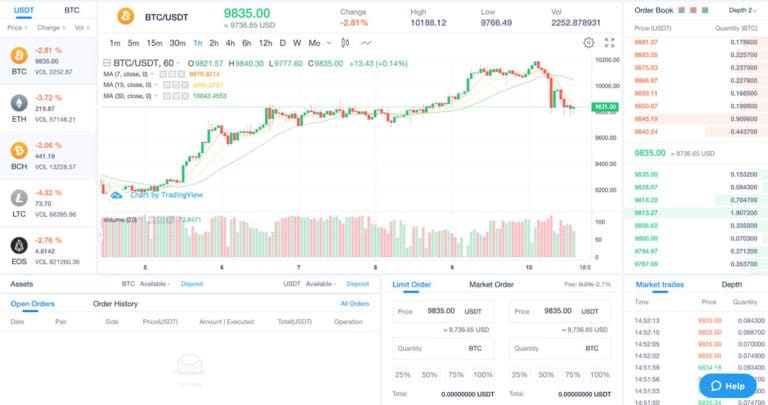This screenshot has height=405, width=768.
Task: Open the chart settings gear icon
Action: [589, 43]
